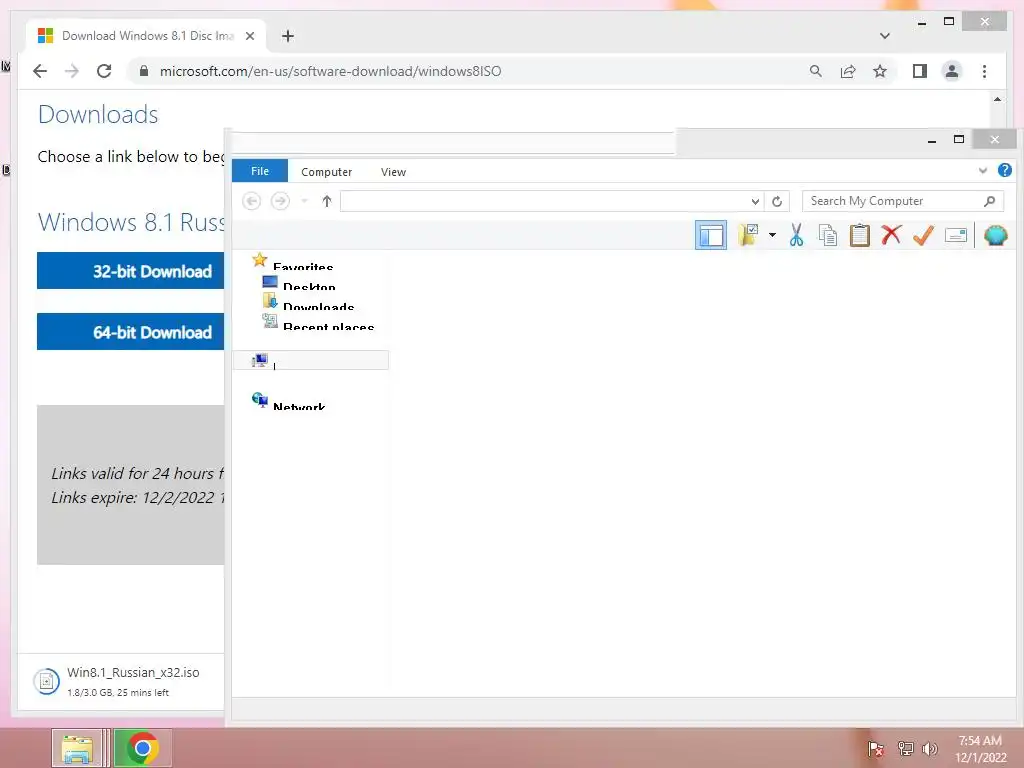1024x768 pixels.
Task: Click the search magnifier in Explorer
Action: [x=990, y=201]
